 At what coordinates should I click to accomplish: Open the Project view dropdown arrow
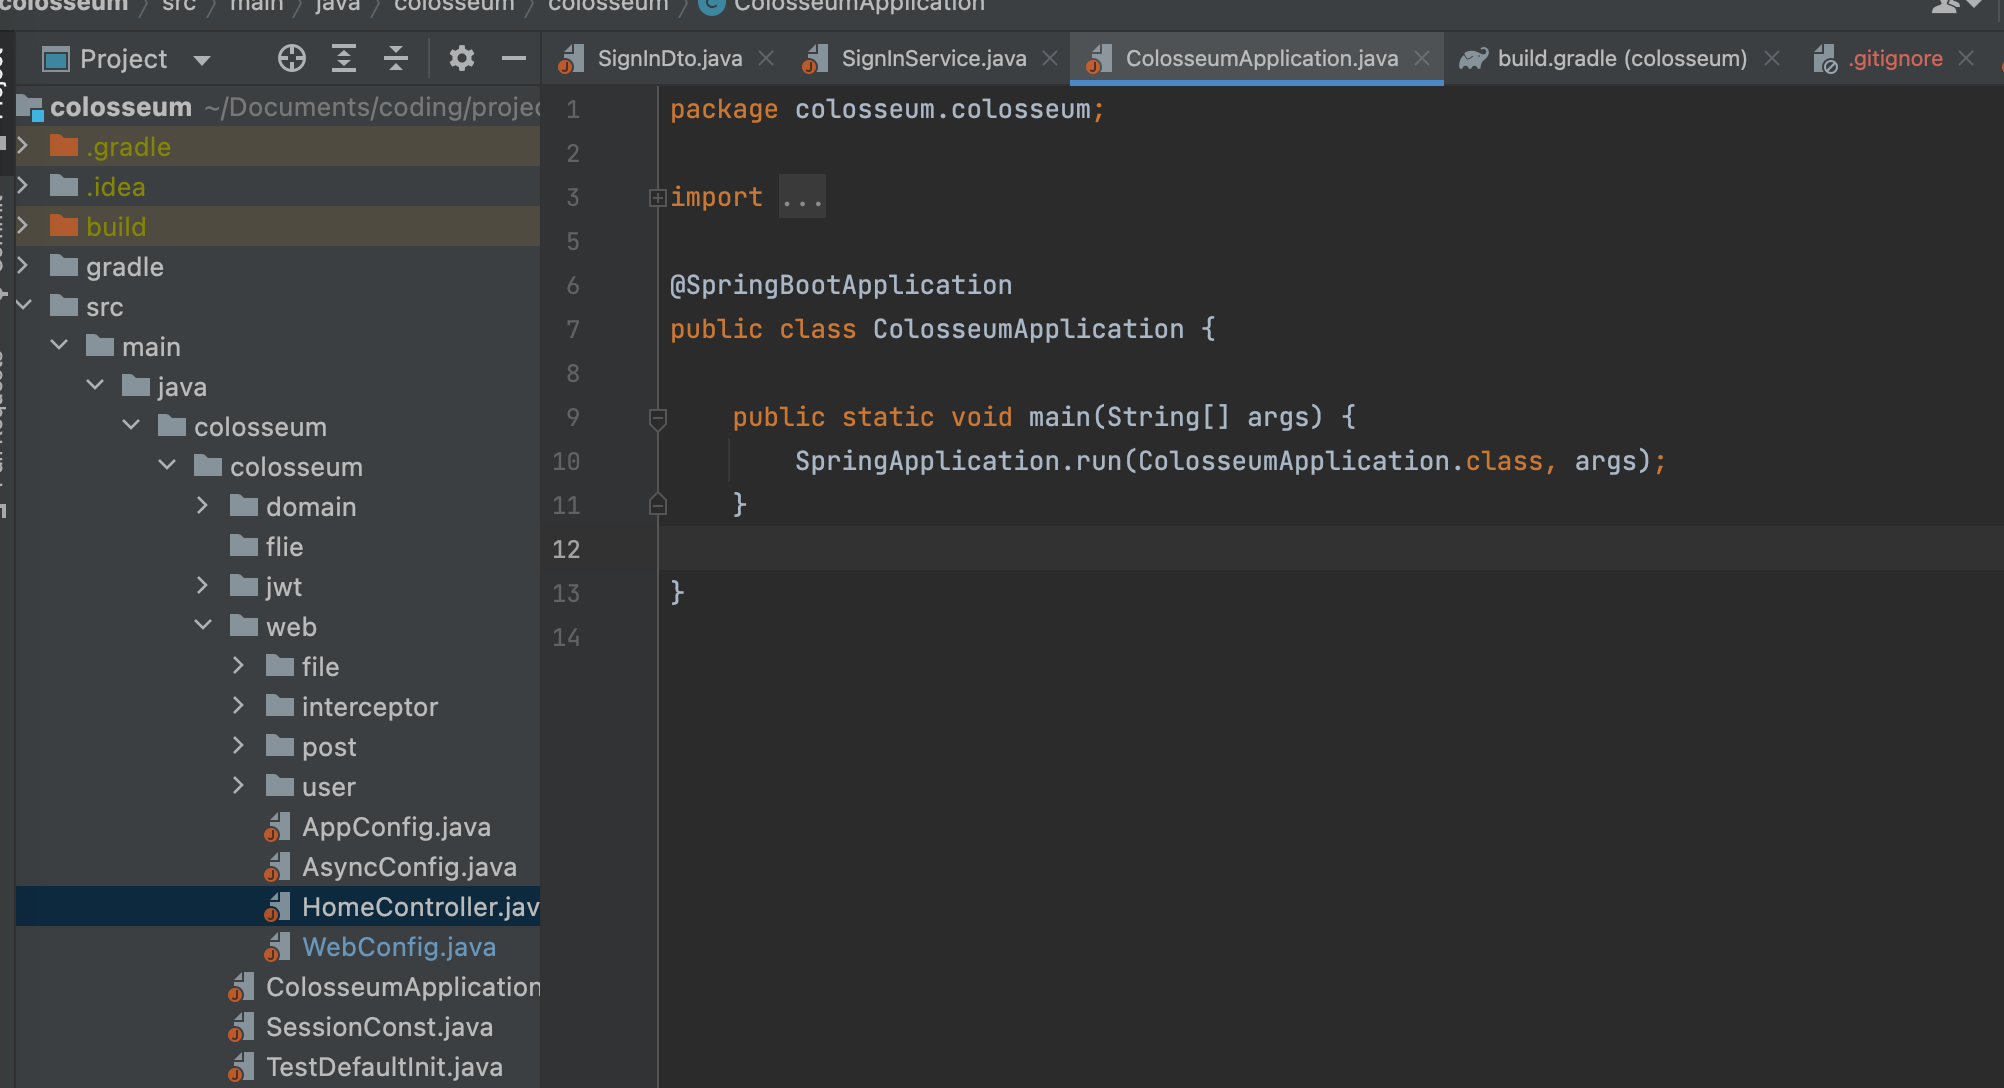click(202, 60)
